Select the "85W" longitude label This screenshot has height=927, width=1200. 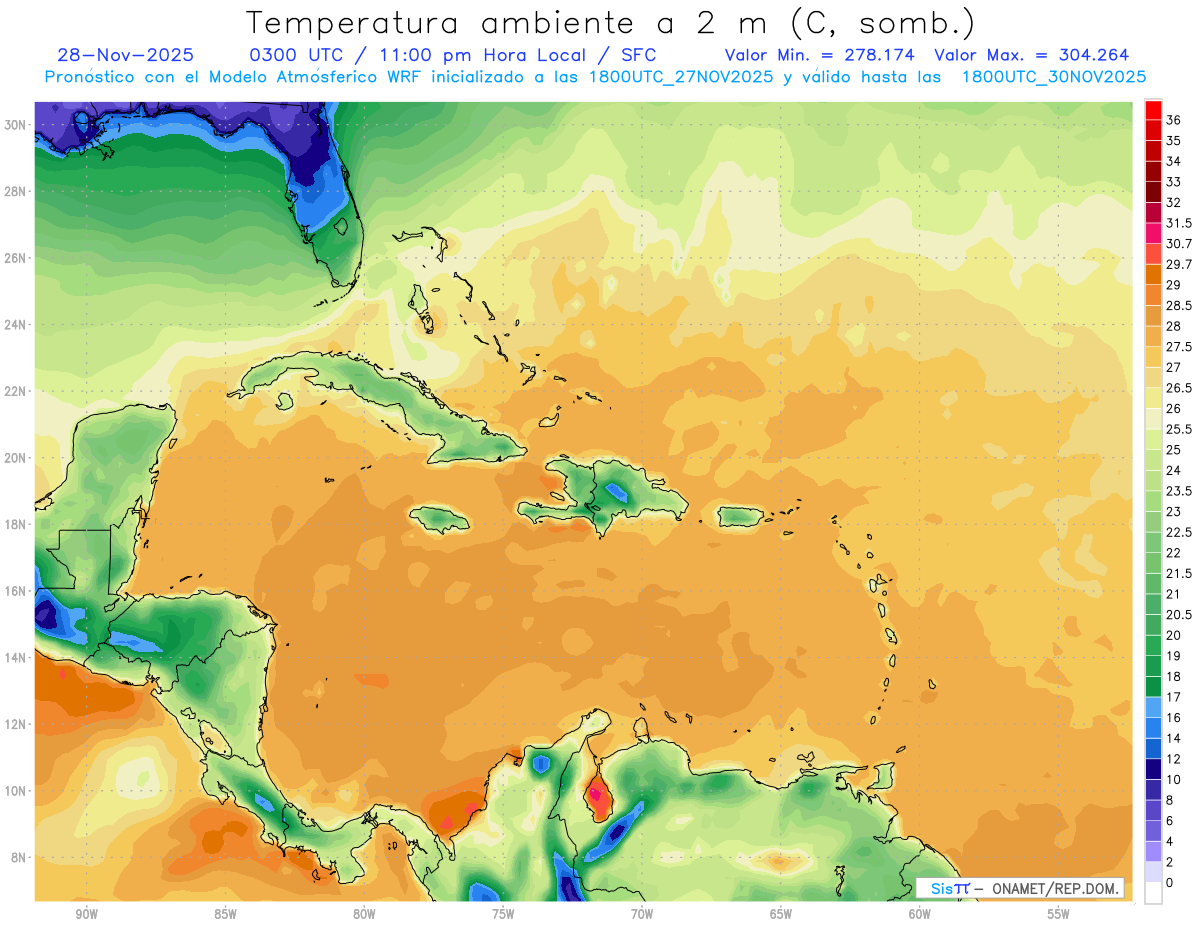[225, 914]
